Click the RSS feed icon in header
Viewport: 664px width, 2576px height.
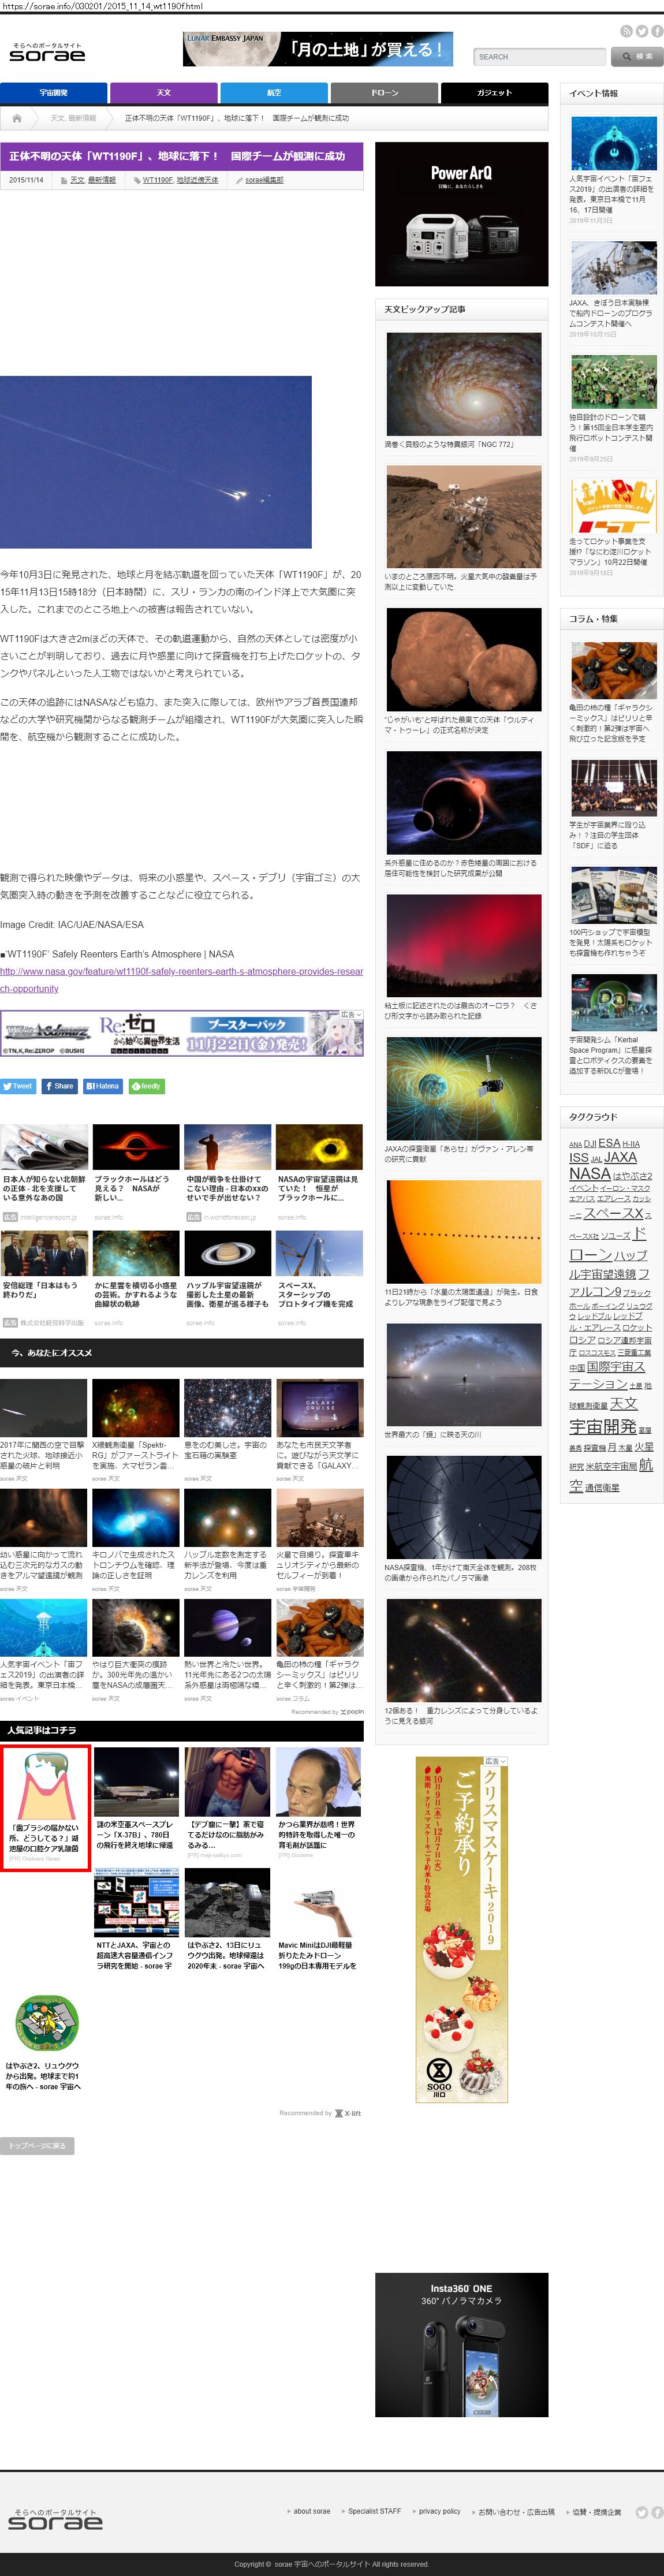point(626,32)
